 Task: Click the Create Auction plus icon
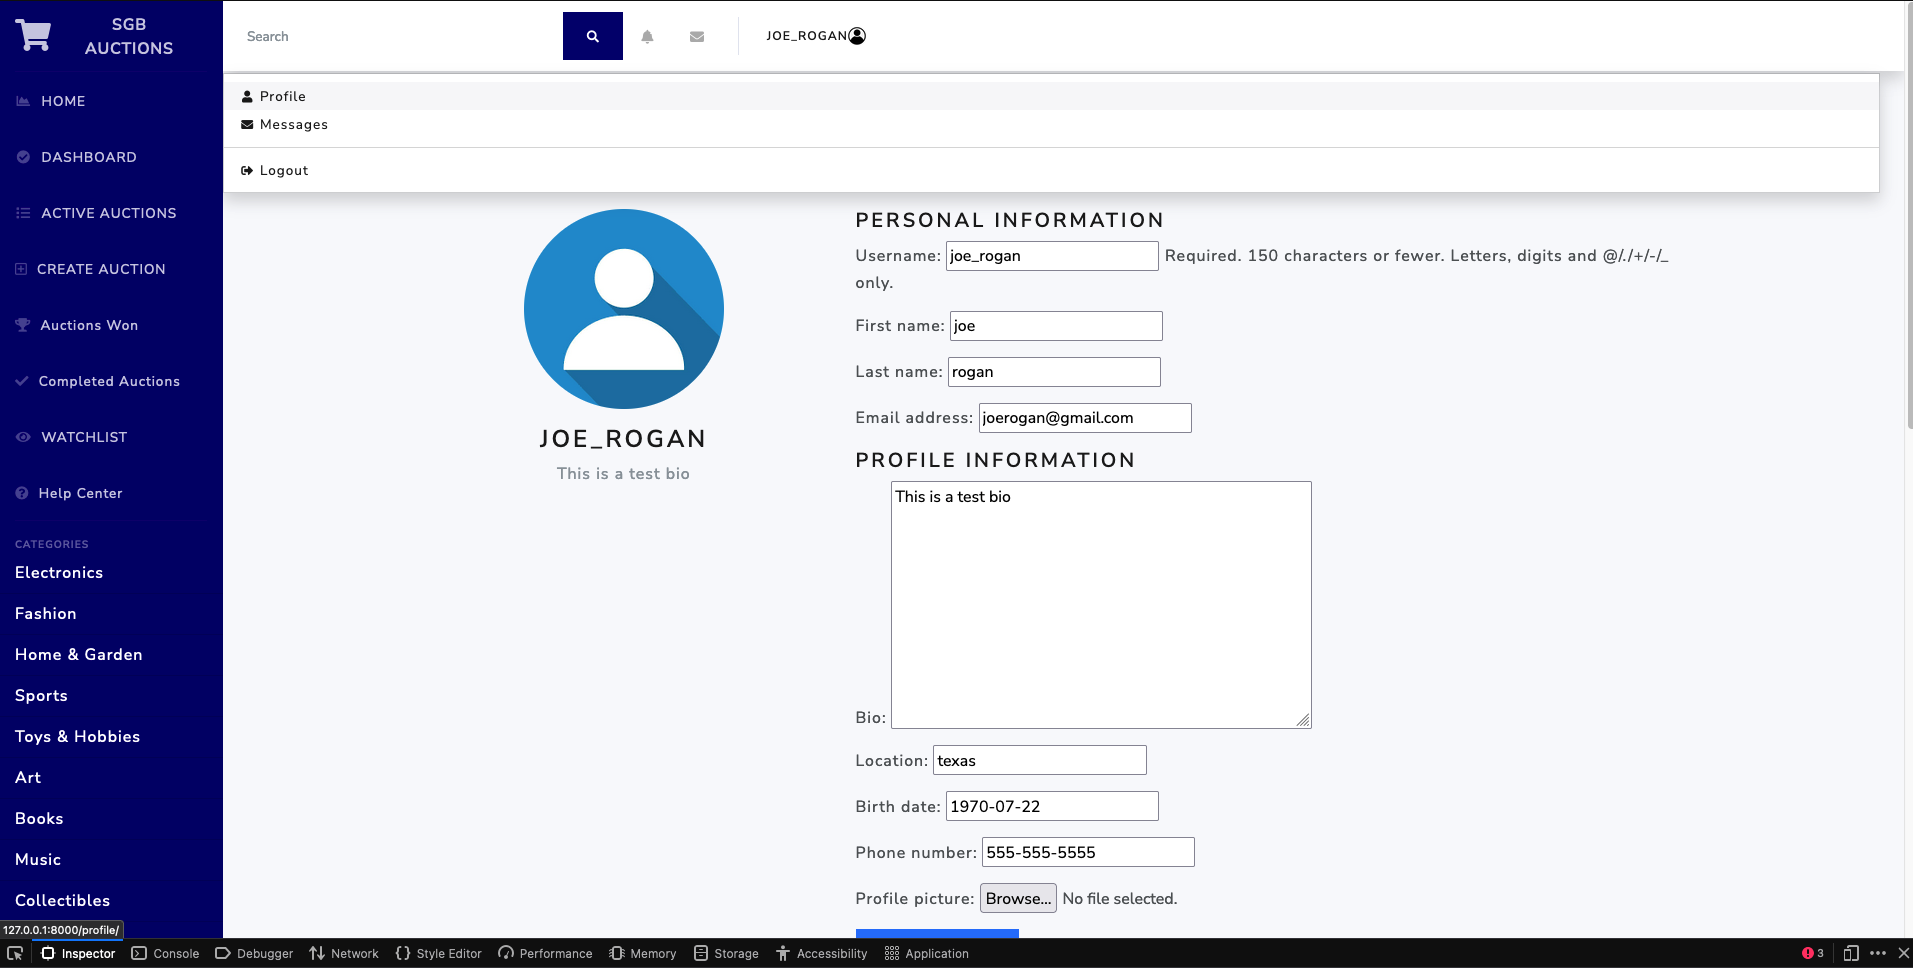pyautogui.click(x=21, y=269)
